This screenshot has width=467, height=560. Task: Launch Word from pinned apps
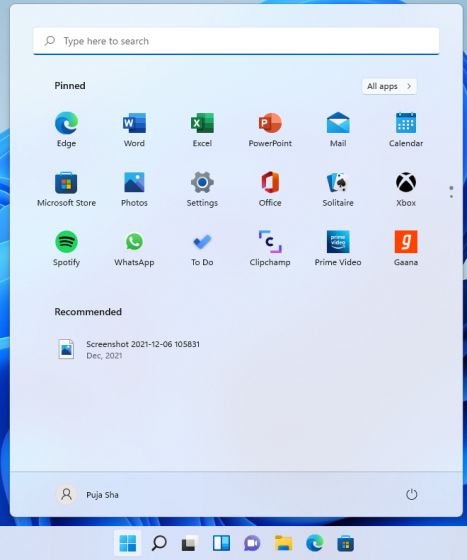134,129
